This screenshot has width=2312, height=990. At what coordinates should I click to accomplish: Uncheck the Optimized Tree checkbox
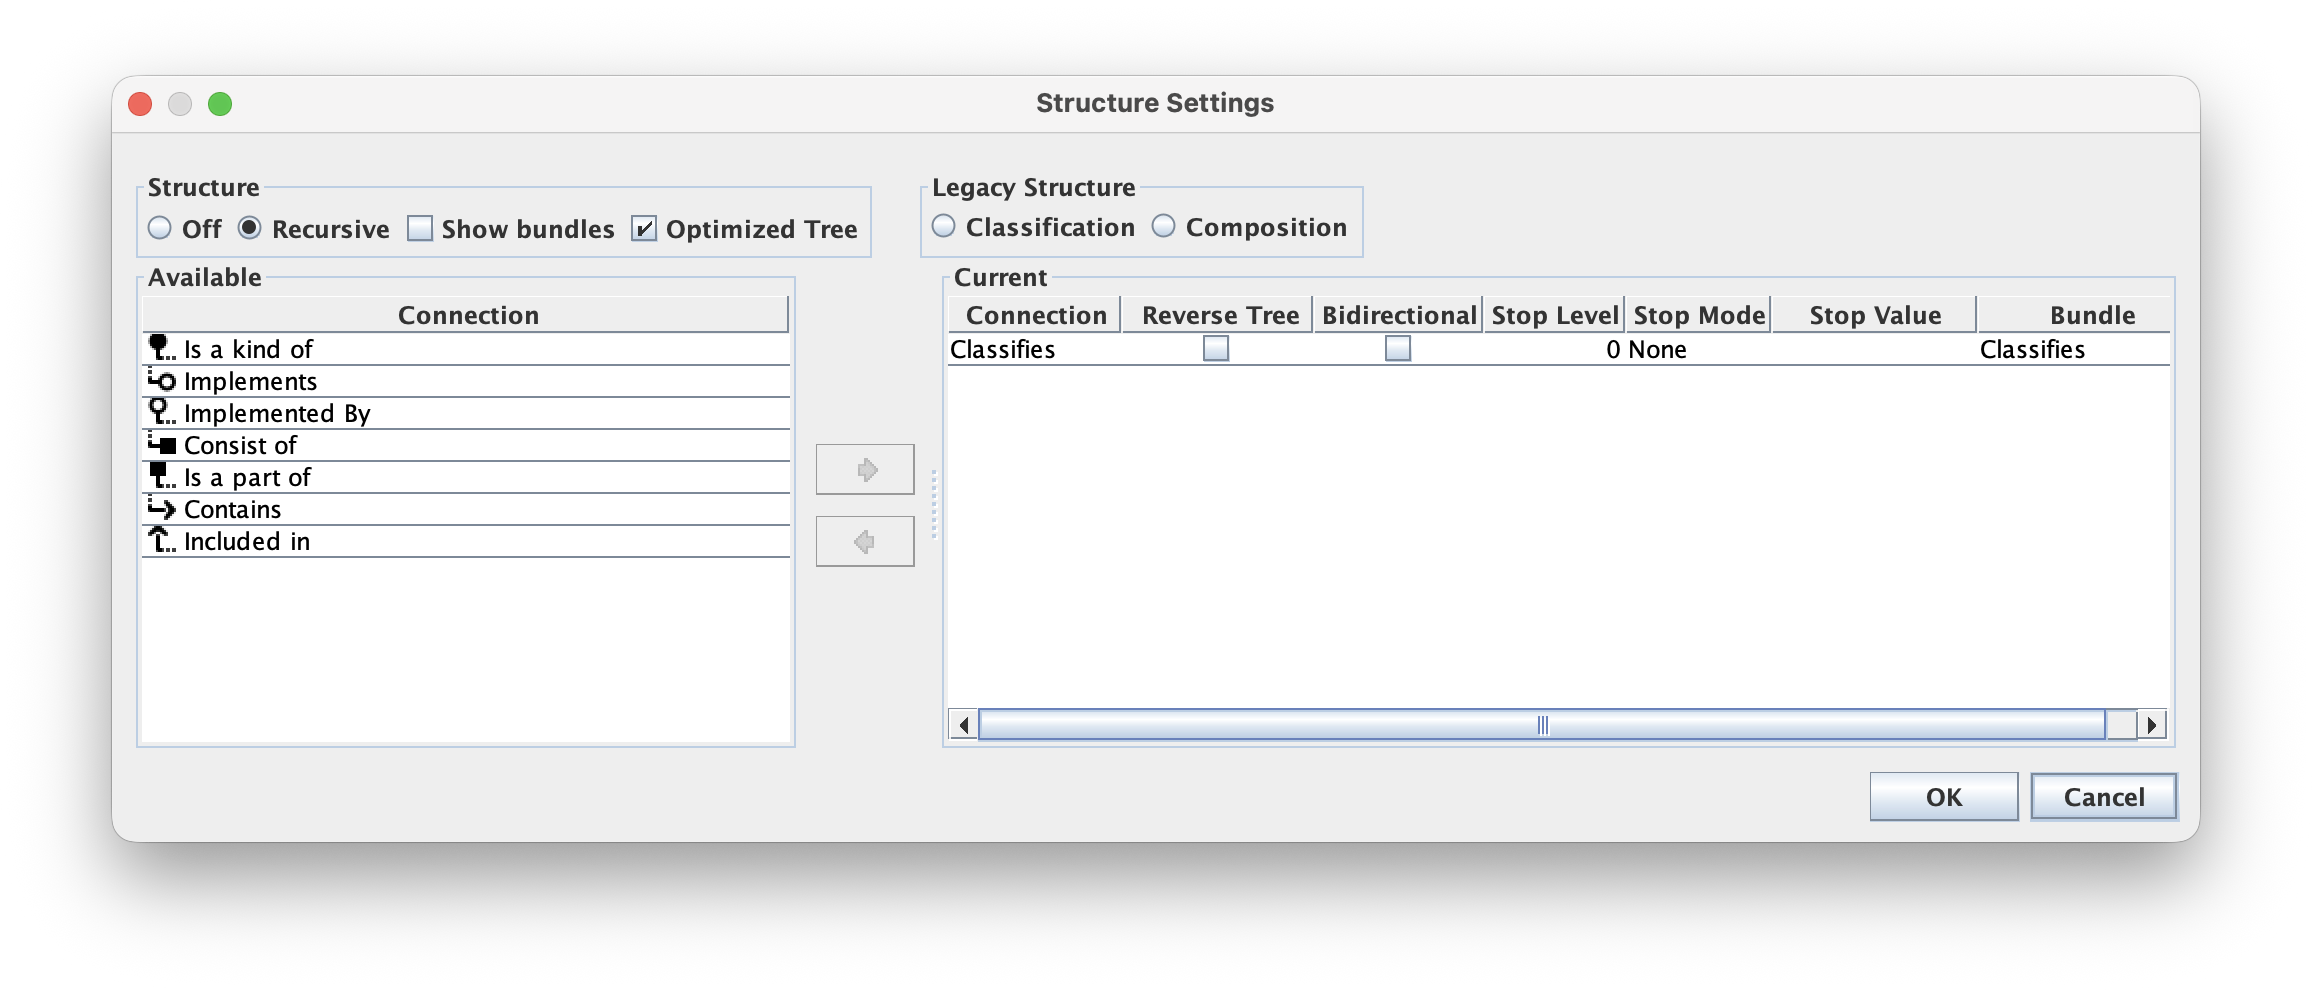coord(644,229)
